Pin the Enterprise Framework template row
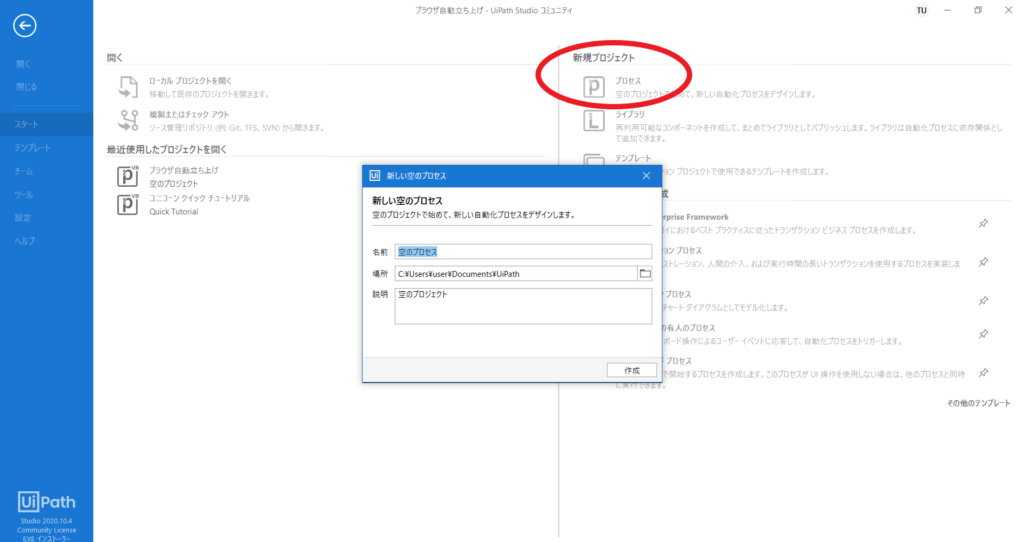The image size is (1024, 542). pos(983,223)
